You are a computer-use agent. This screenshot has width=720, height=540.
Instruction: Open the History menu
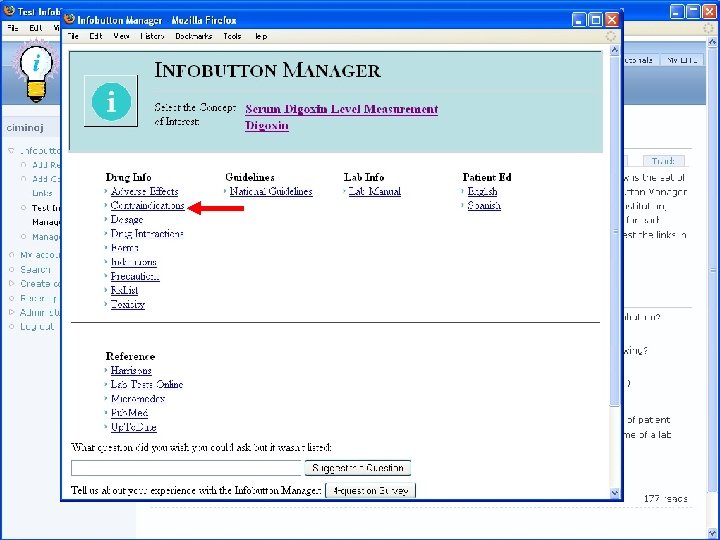152,36
